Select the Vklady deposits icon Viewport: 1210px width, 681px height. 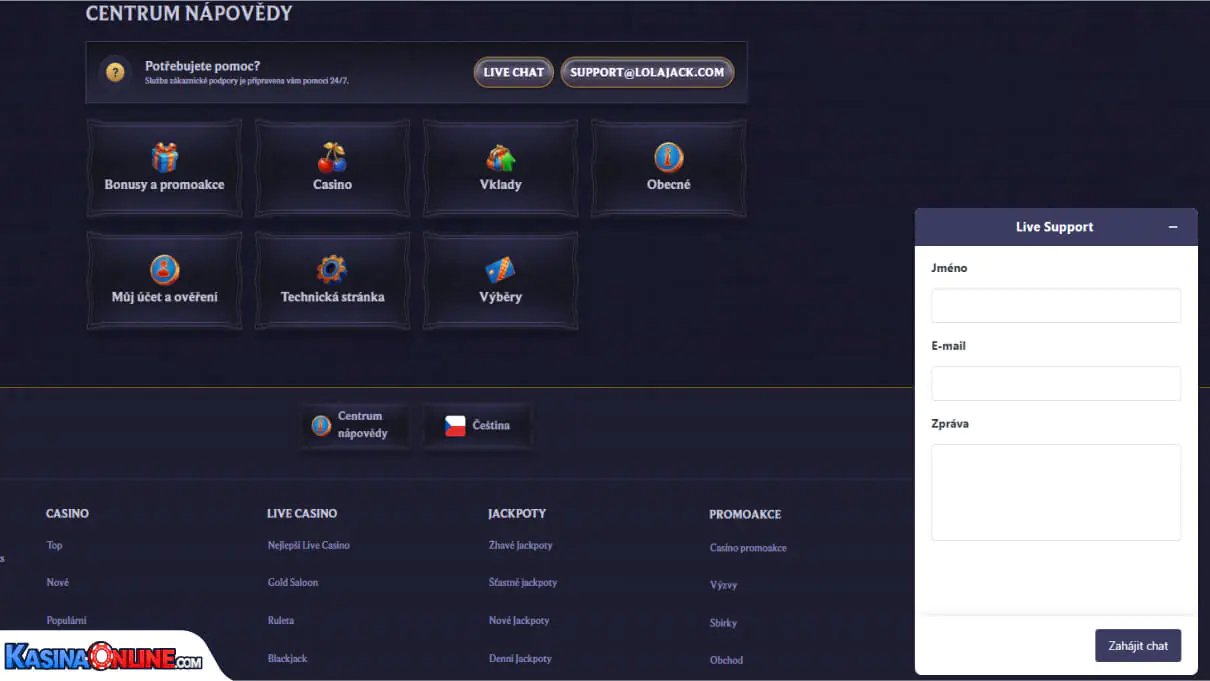pos(500,157)
